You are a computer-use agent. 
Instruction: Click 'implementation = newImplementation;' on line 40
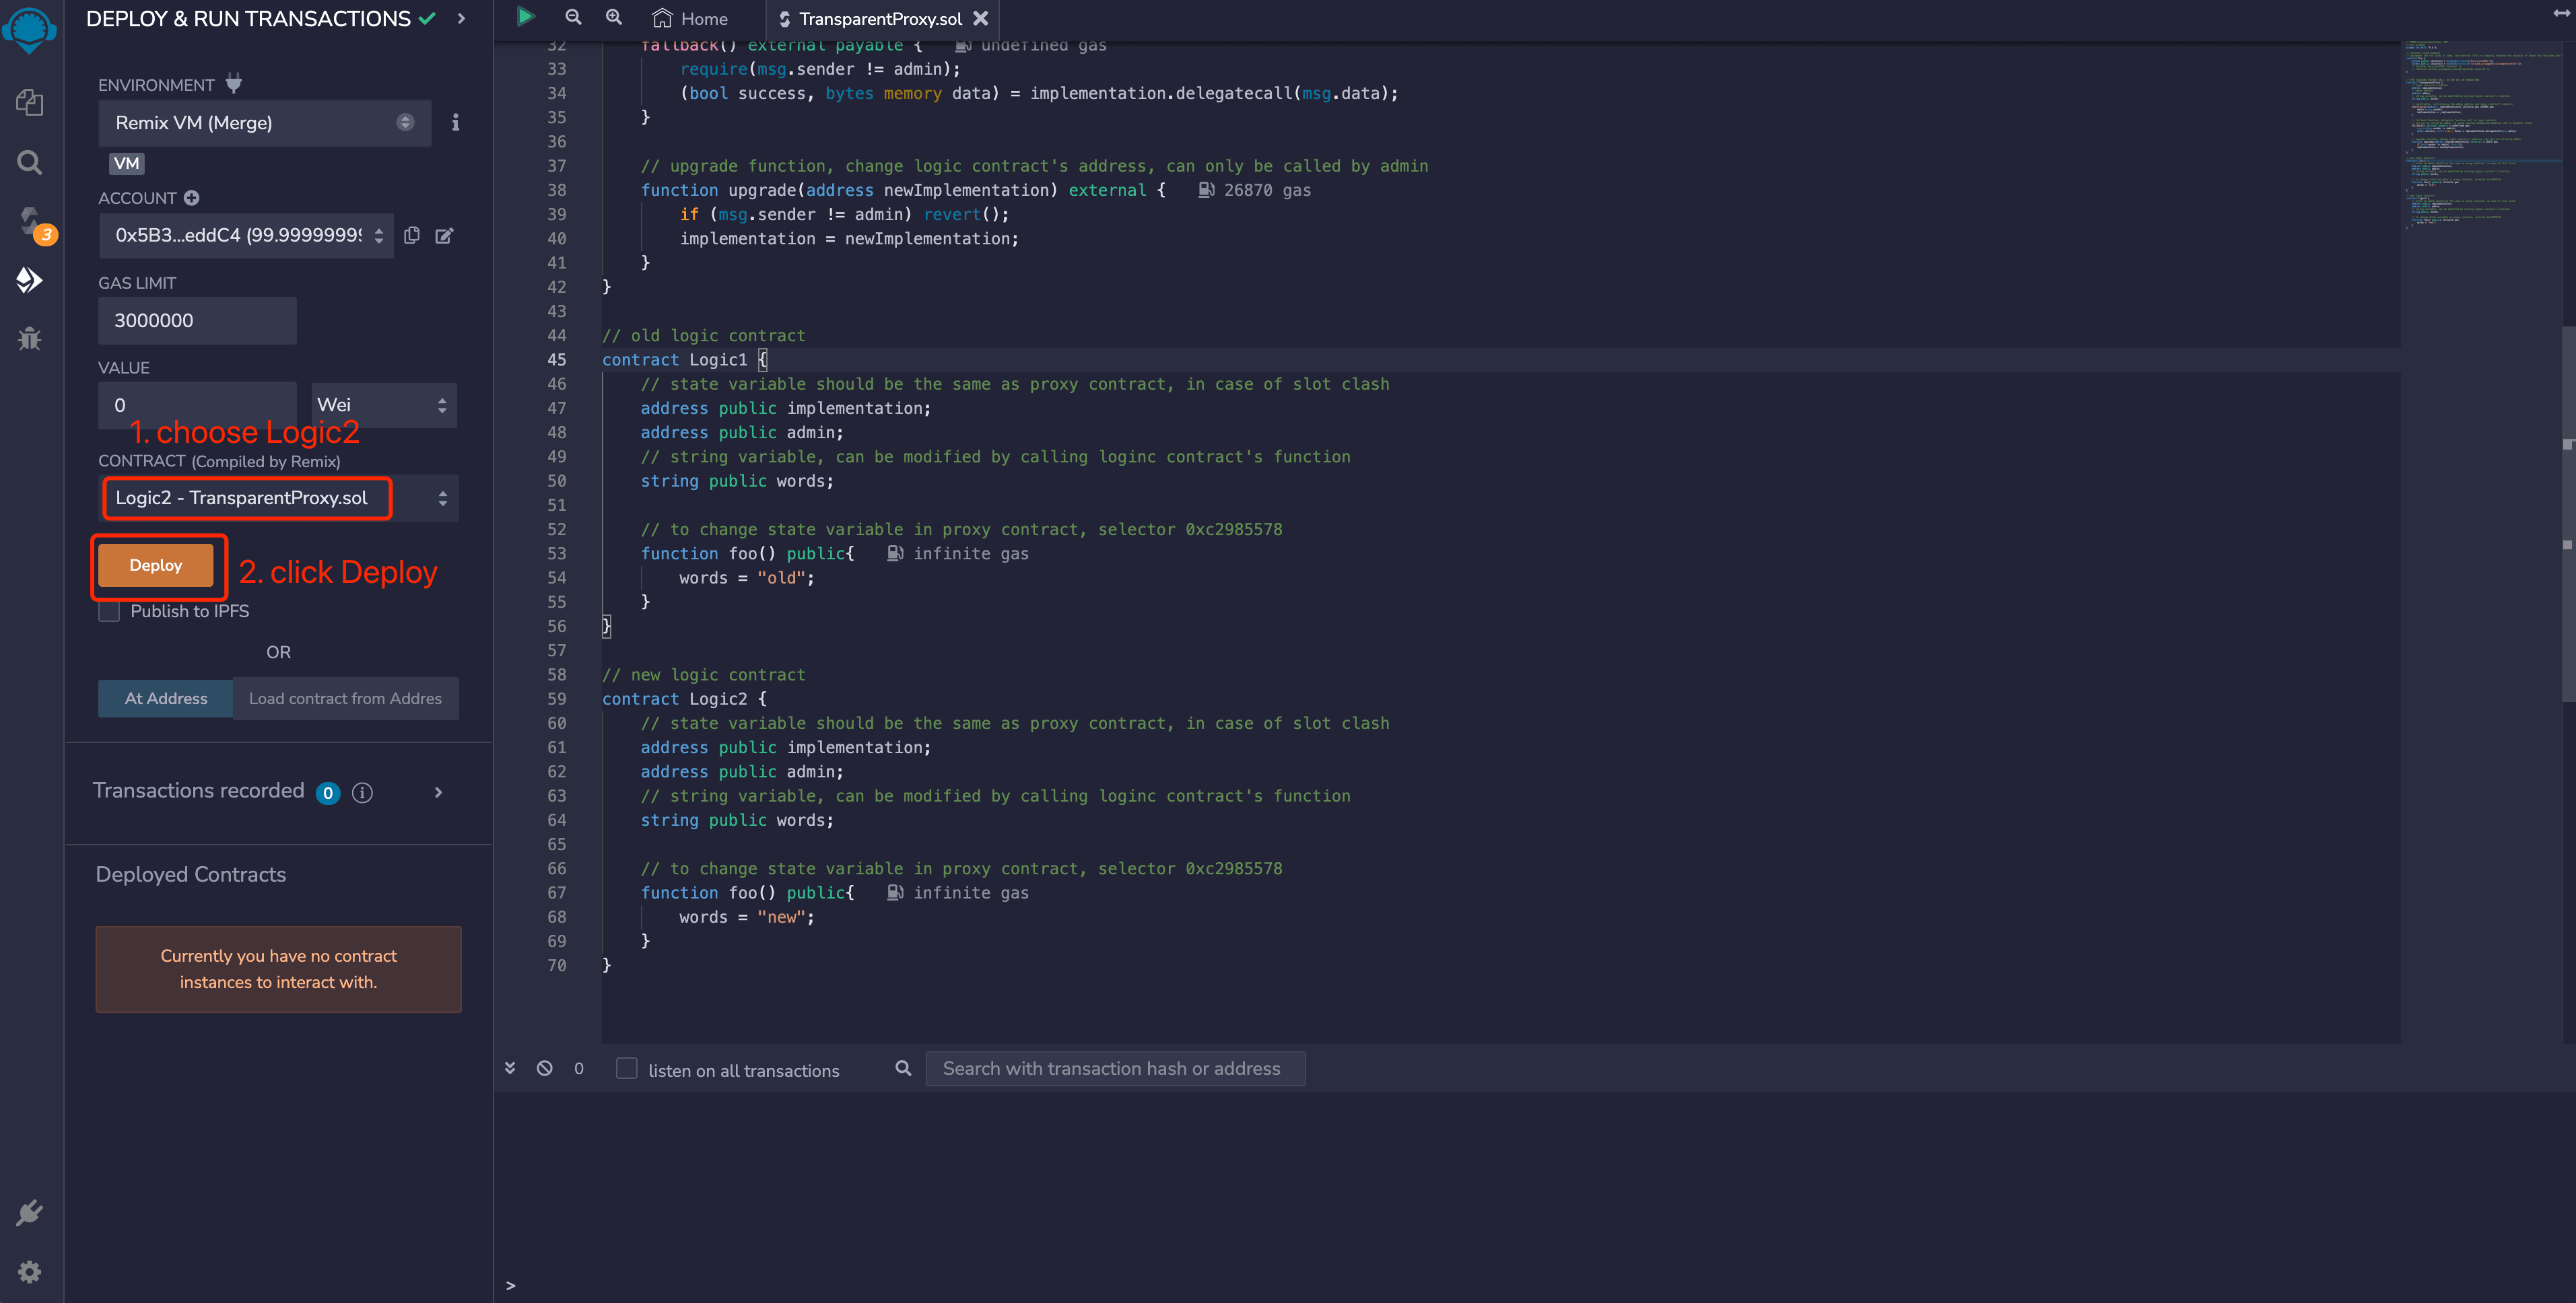pyautogui.click(x=849, y=238)
